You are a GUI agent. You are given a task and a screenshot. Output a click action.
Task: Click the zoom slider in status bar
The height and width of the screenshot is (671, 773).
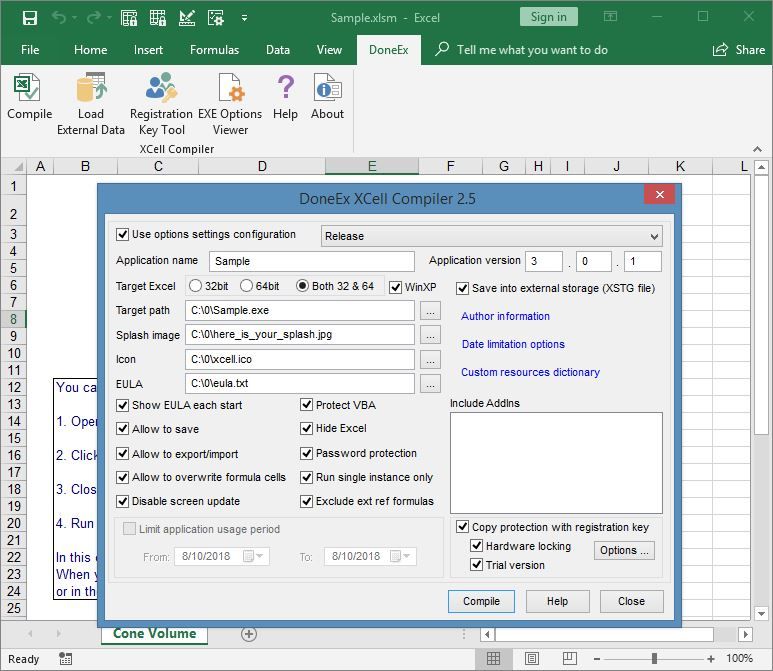654,659
